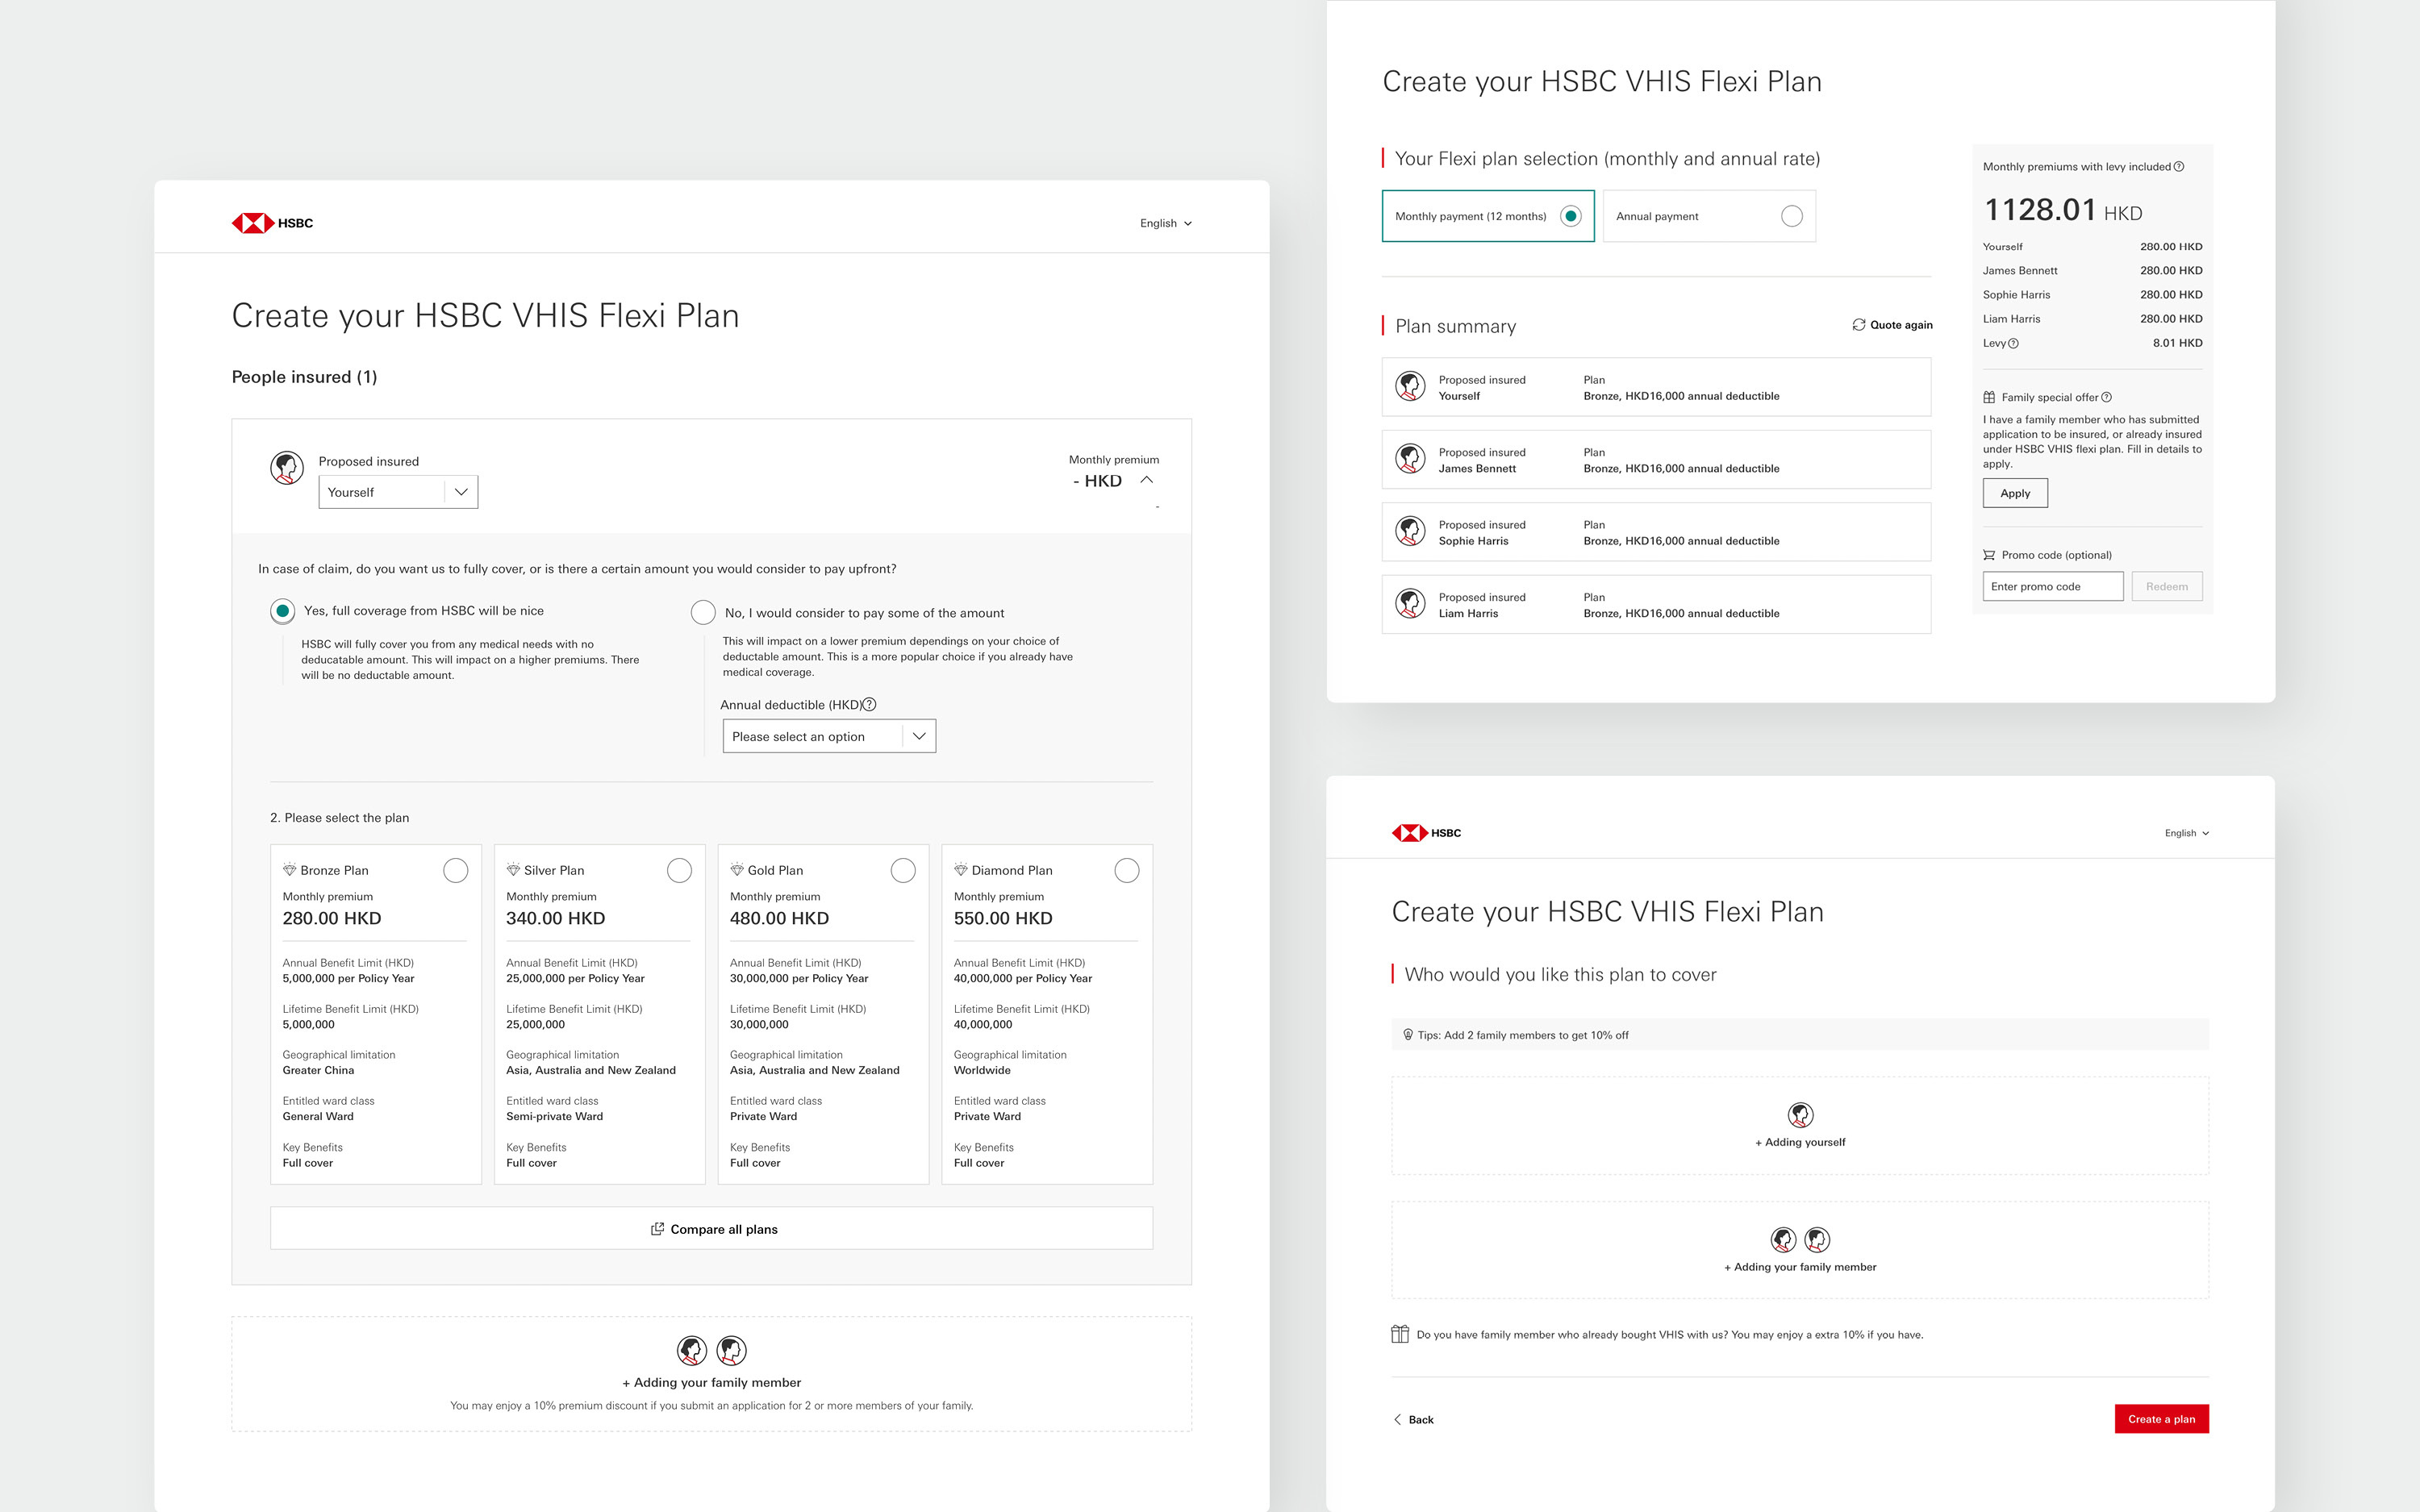This screenshot has width=2420, height=1512.
Task: Click + Adding your family member in cover selection window
Action: coord(1800,1250)
